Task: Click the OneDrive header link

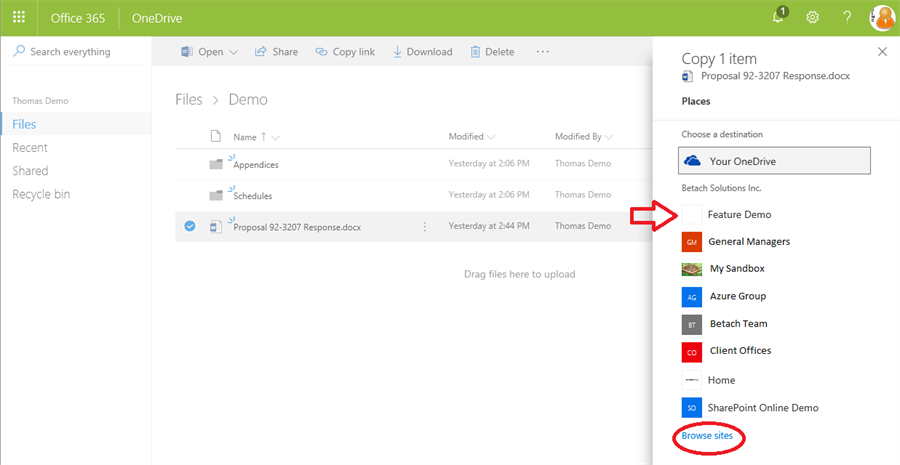Action: (x=157, y=18)
